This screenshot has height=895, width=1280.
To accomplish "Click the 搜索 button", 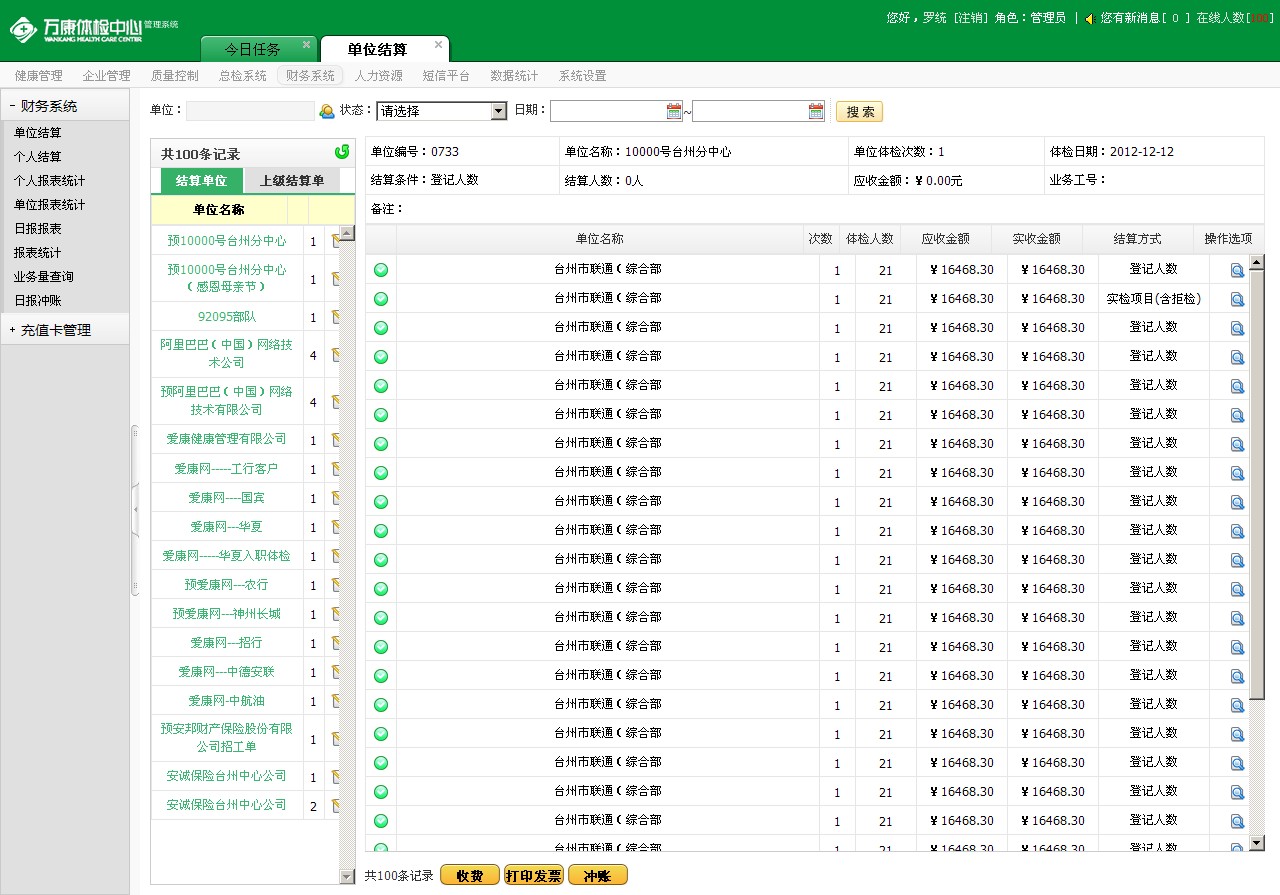I will click(859, 112).
